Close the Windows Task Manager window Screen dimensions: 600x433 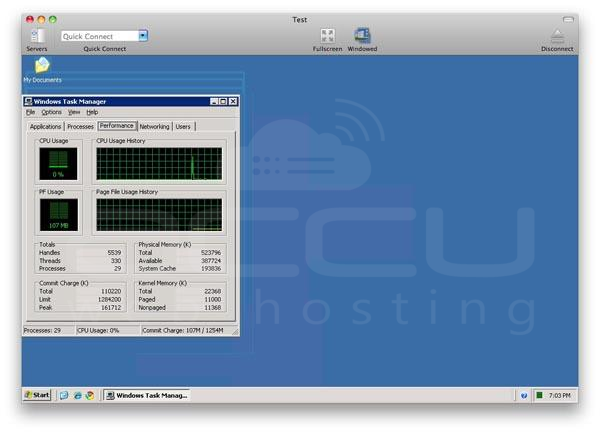tap(233, 101)
